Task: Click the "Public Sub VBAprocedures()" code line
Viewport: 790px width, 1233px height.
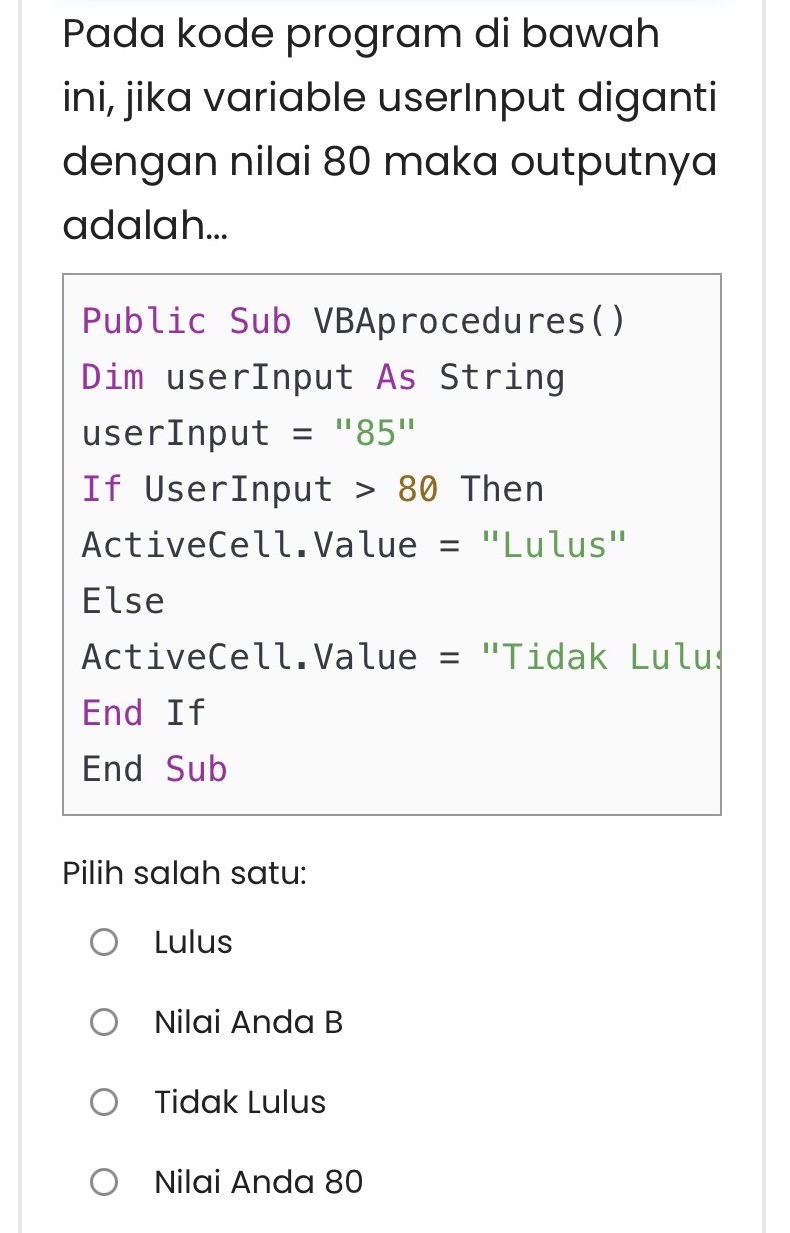Action: click(x=353, y=321)
